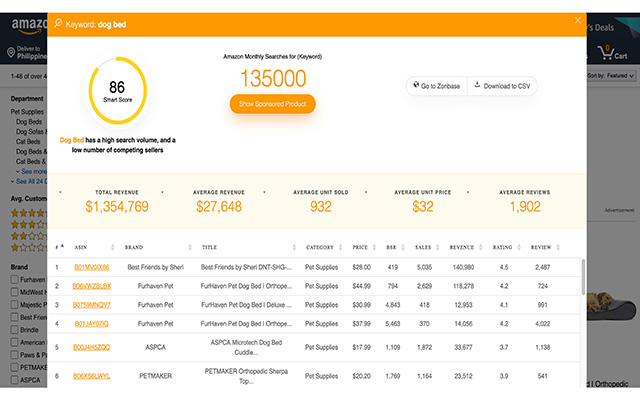The width and height of the screenshot is (640, 400).
Task: Click the search magnifier icon beside Keyword
Action: (x=58, y=23)
